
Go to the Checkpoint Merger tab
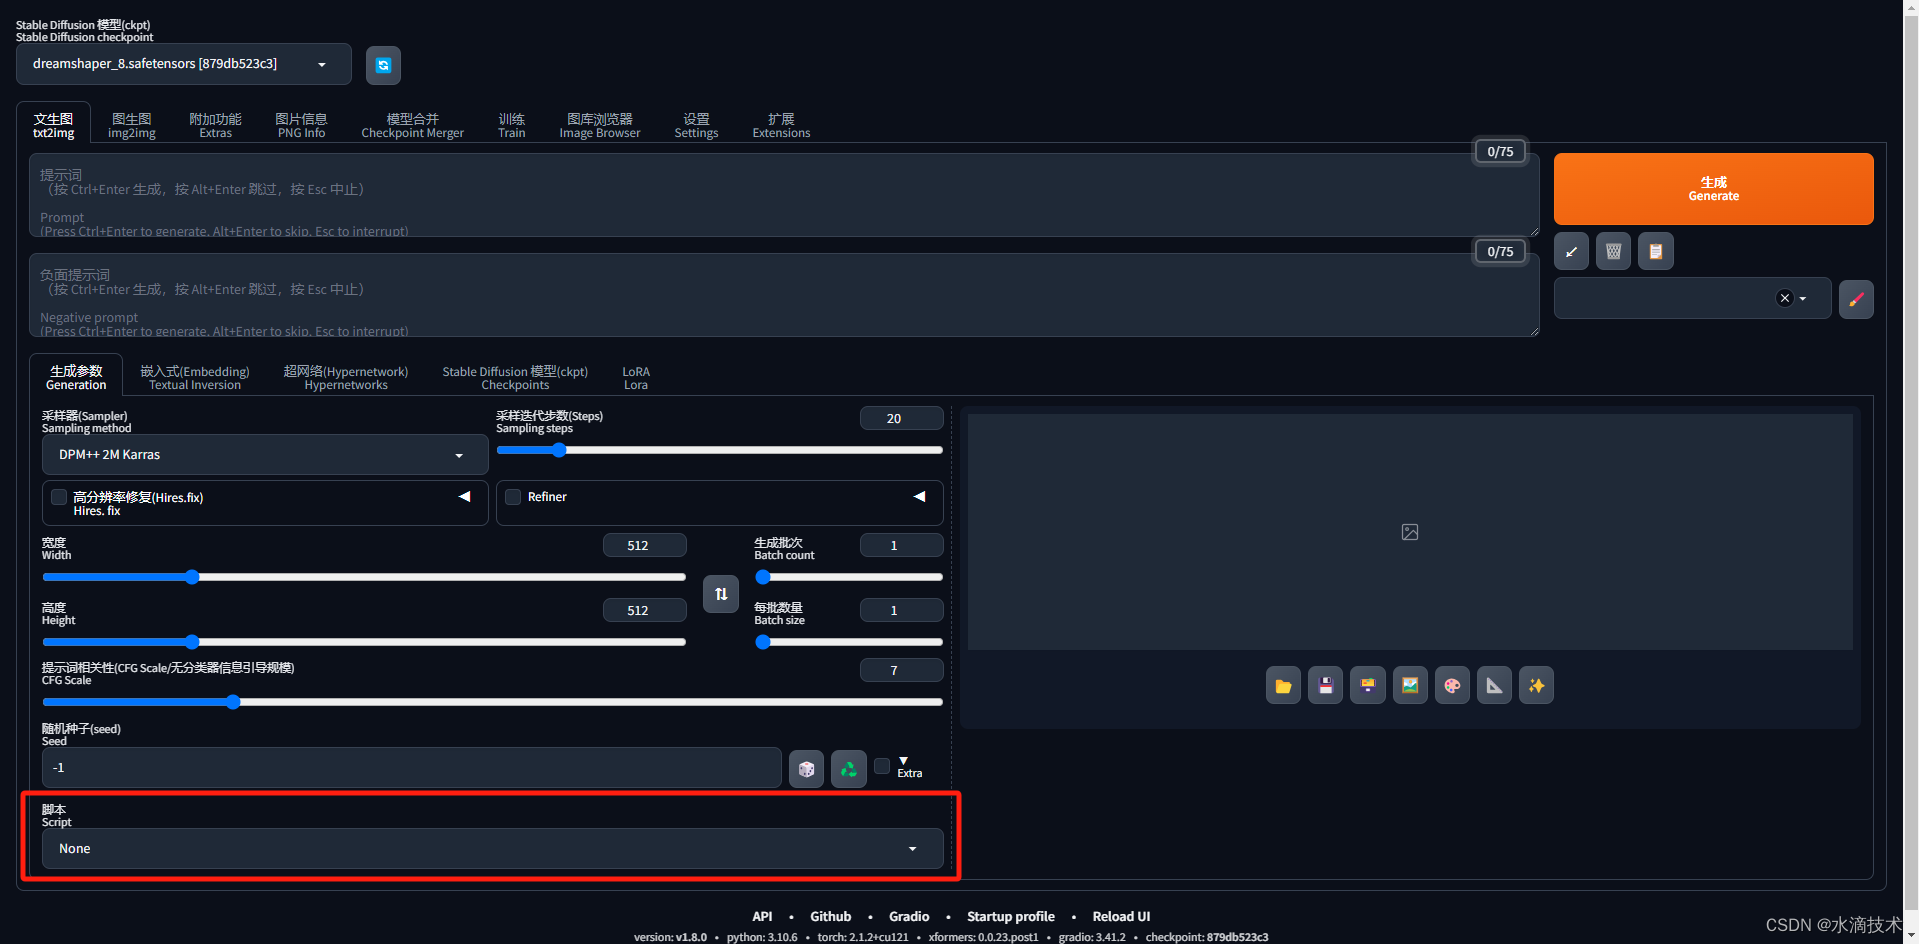click(412, 126)
